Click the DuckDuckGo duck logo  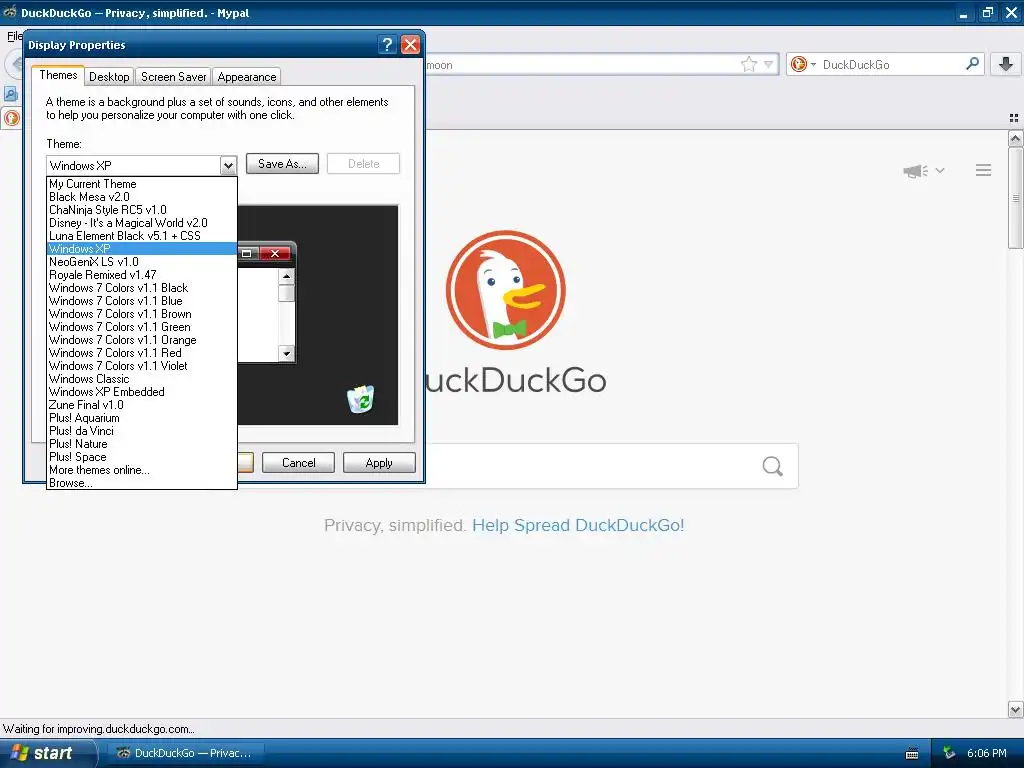tap(505, 289)
